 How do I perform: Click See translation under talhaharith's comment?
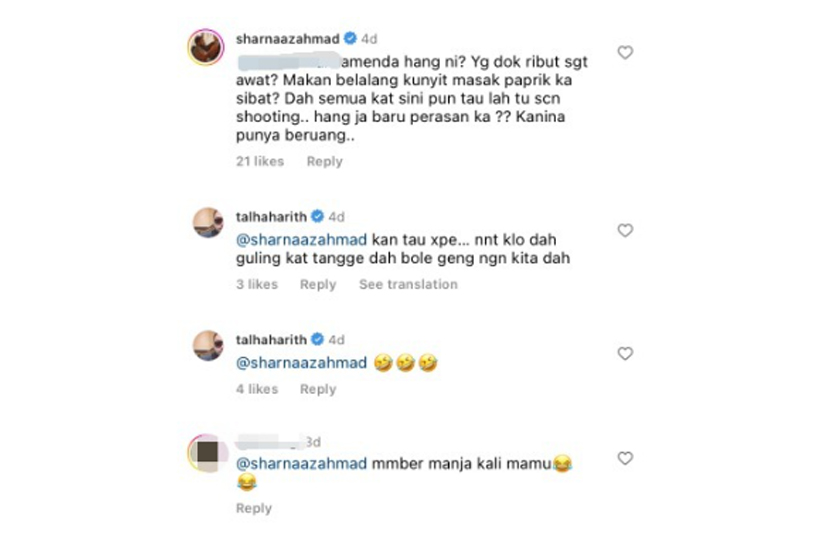408,284
